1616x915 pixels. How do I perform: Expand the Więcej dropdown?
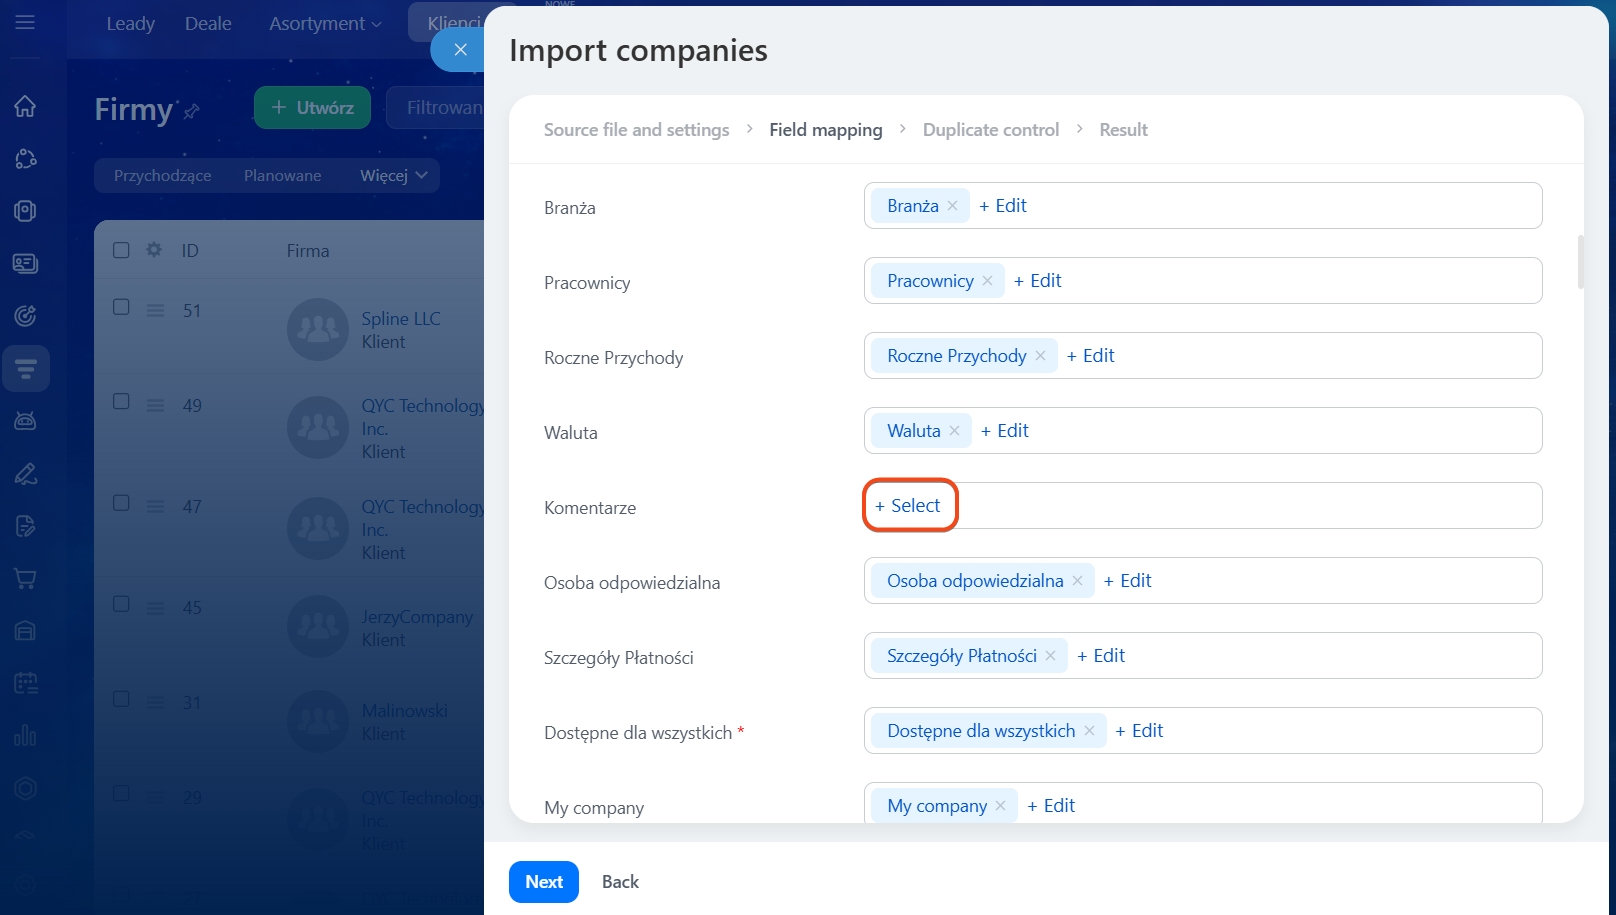tap(393, 176)
